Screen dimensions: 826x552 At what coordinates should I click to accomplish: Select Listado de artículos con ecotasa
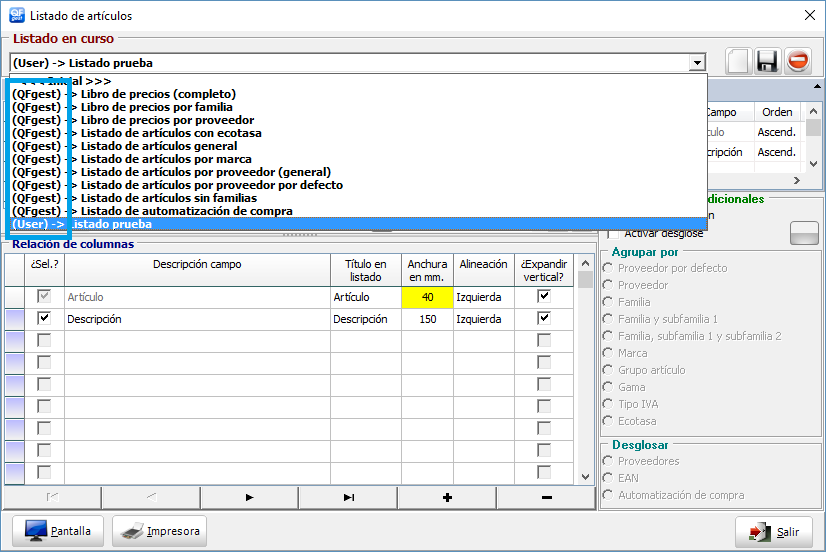coord(358,133)
